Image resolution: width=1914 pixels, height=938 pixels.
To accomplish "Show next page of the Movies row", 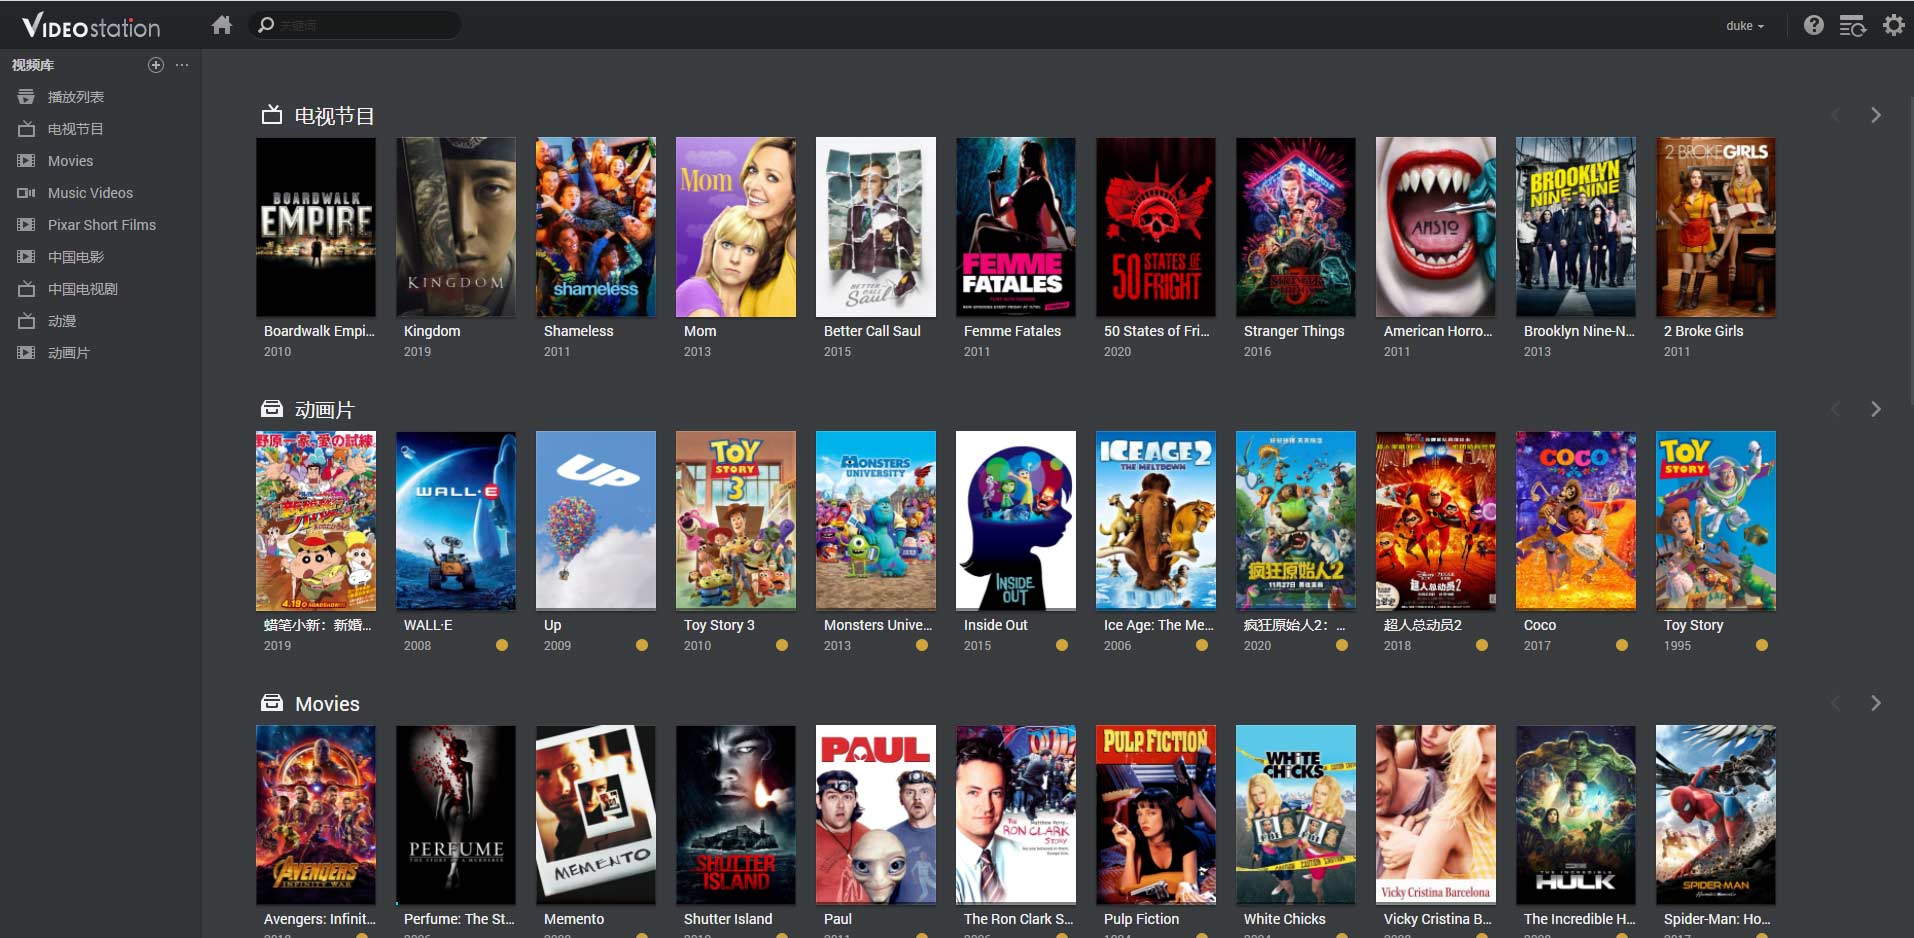I will tap(1875, 703).
